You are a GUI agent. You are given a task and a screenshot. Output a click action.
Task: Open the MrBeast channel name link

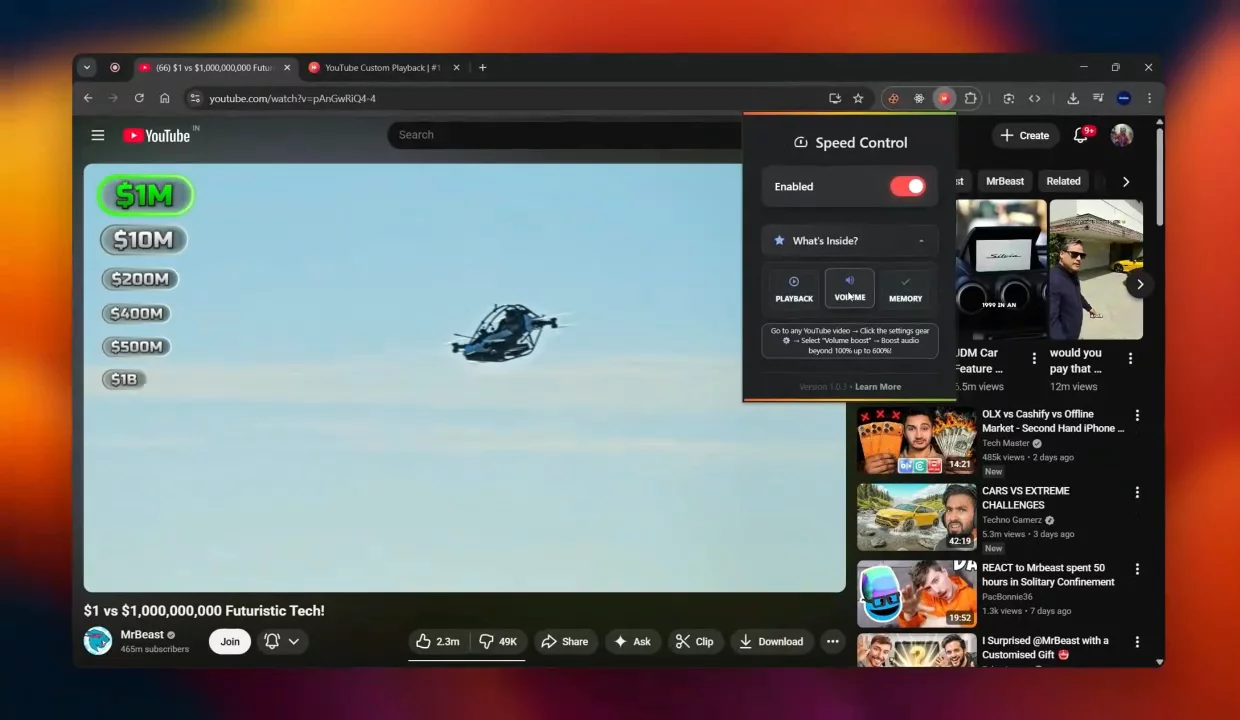click(x=142, y=635)
